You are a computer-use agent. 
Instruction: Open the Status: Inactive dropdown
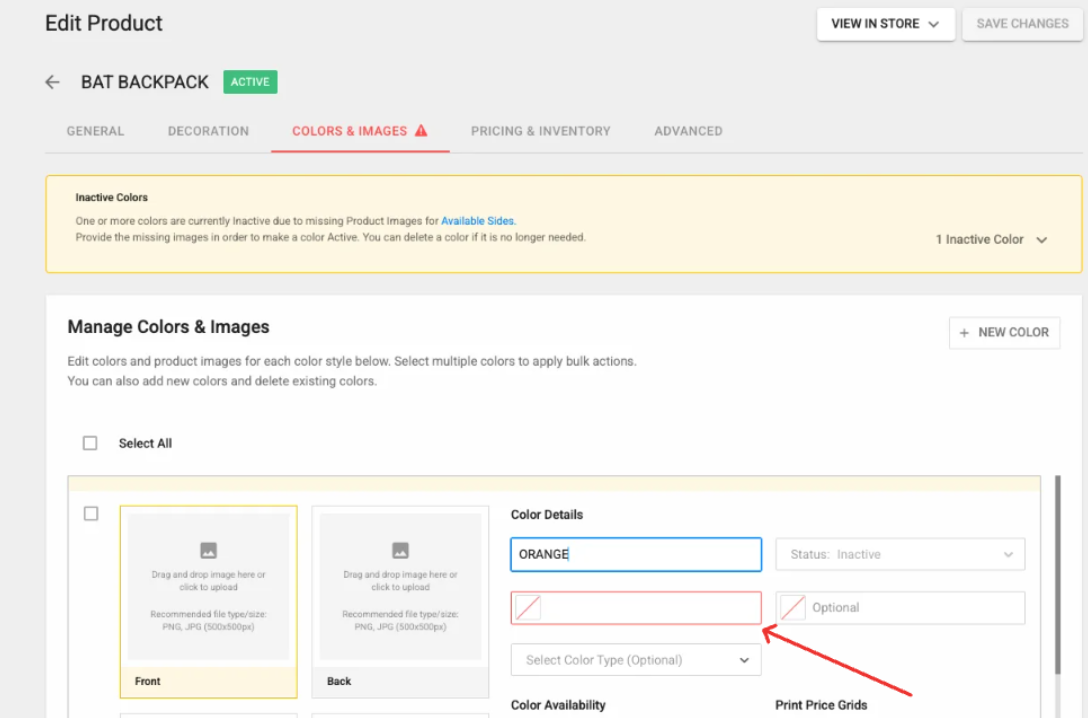point(900,554)
